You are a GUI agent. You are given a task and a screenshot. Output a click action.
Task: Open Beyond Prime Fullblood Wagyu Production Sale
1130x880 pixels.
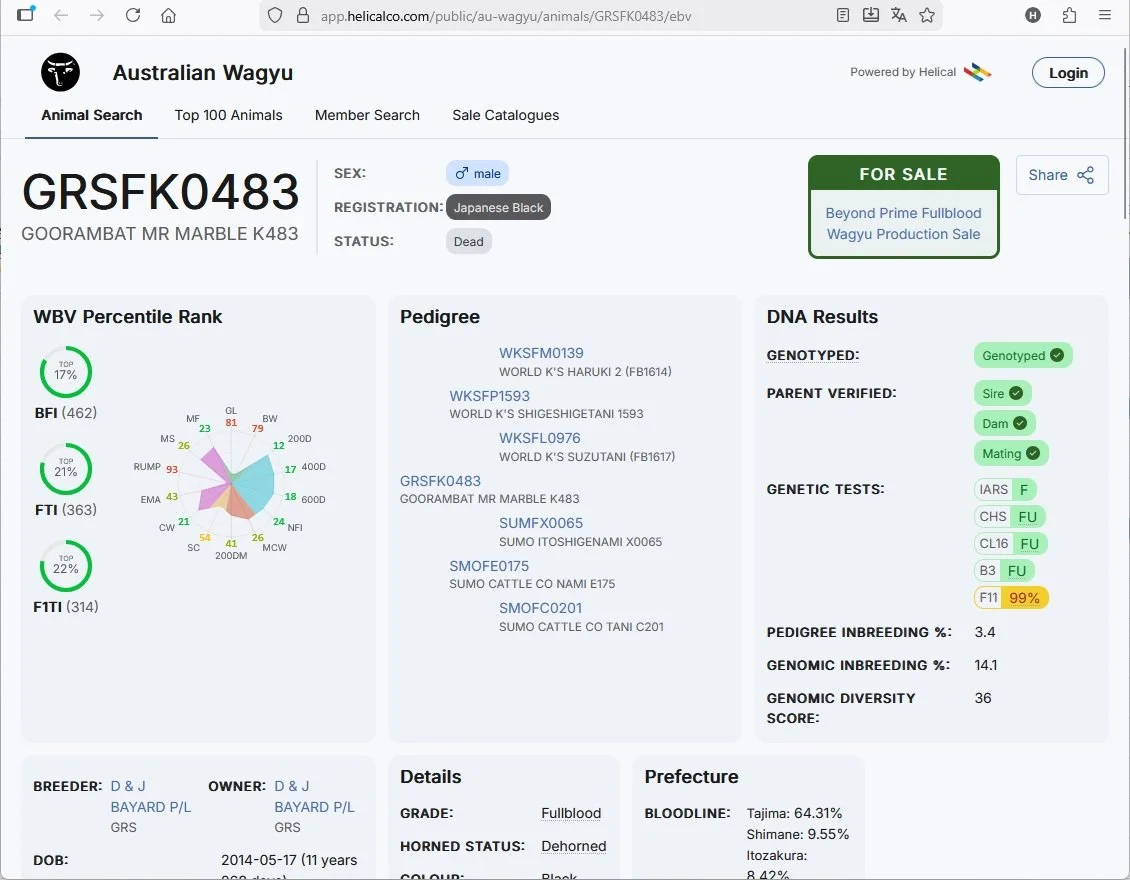[903, 223]
